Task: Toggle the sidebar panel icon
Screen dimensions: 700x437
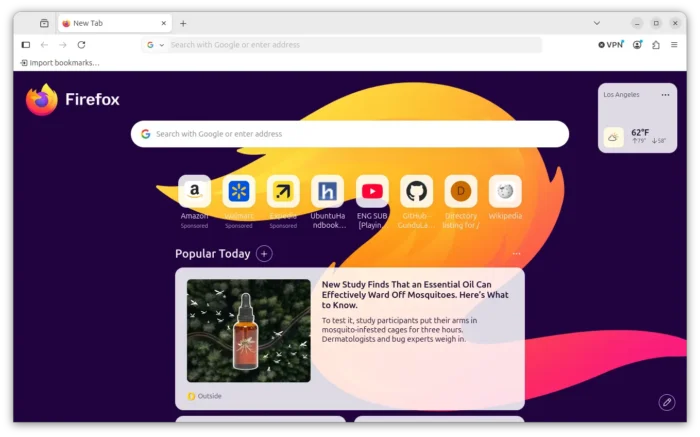Action: [x=26, y=45]
